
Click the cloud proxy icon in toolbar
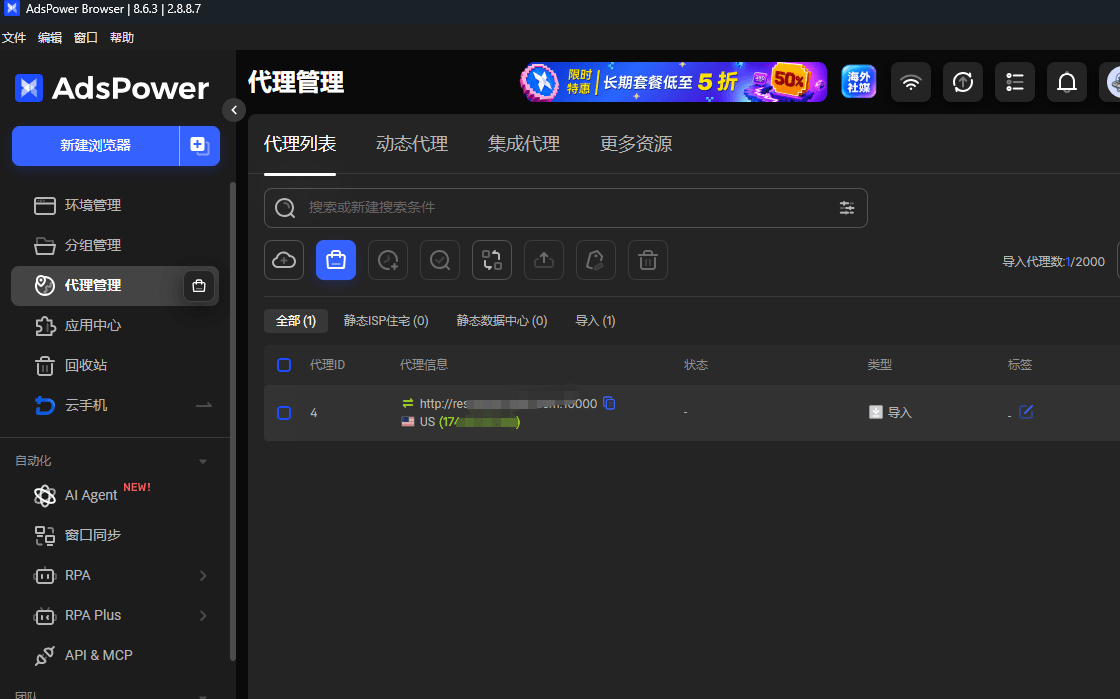pyautogui.click(x=284, y=260)
